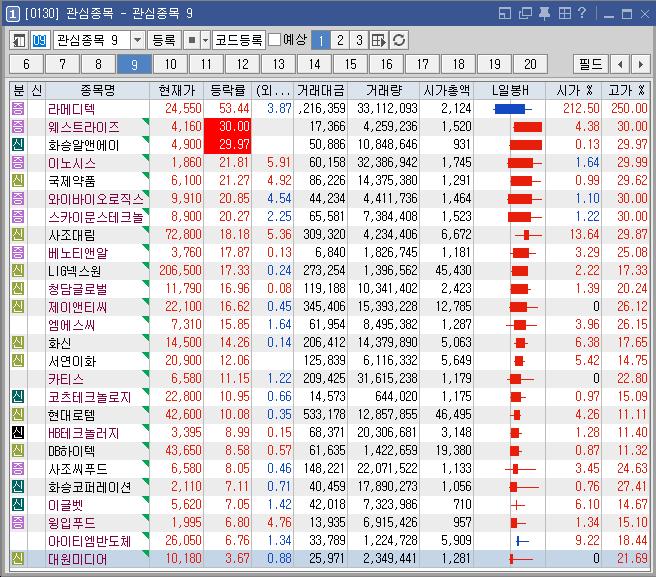The width and height of the screenshot is (656, 577).
Task: Click the highlighted 30.00 change rate cell
Action: click(228, 126)
